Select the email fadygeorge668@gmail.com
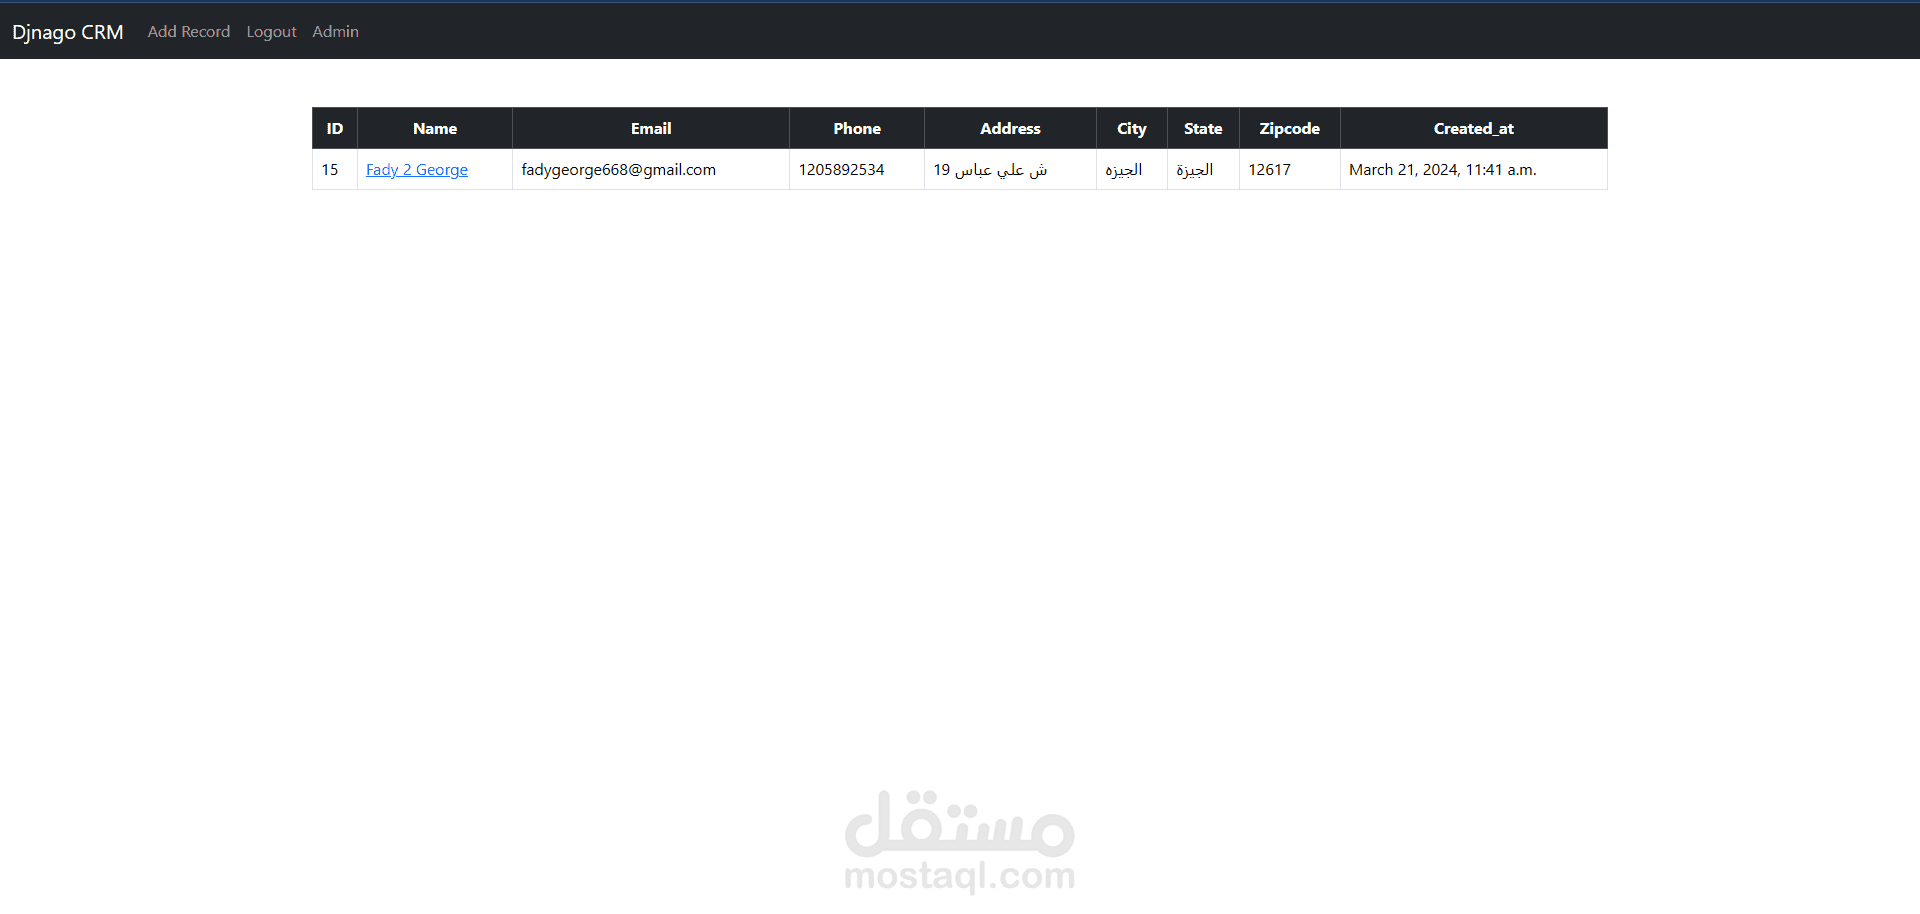The height and width of the screenshot is (914, 1920). 619,170
